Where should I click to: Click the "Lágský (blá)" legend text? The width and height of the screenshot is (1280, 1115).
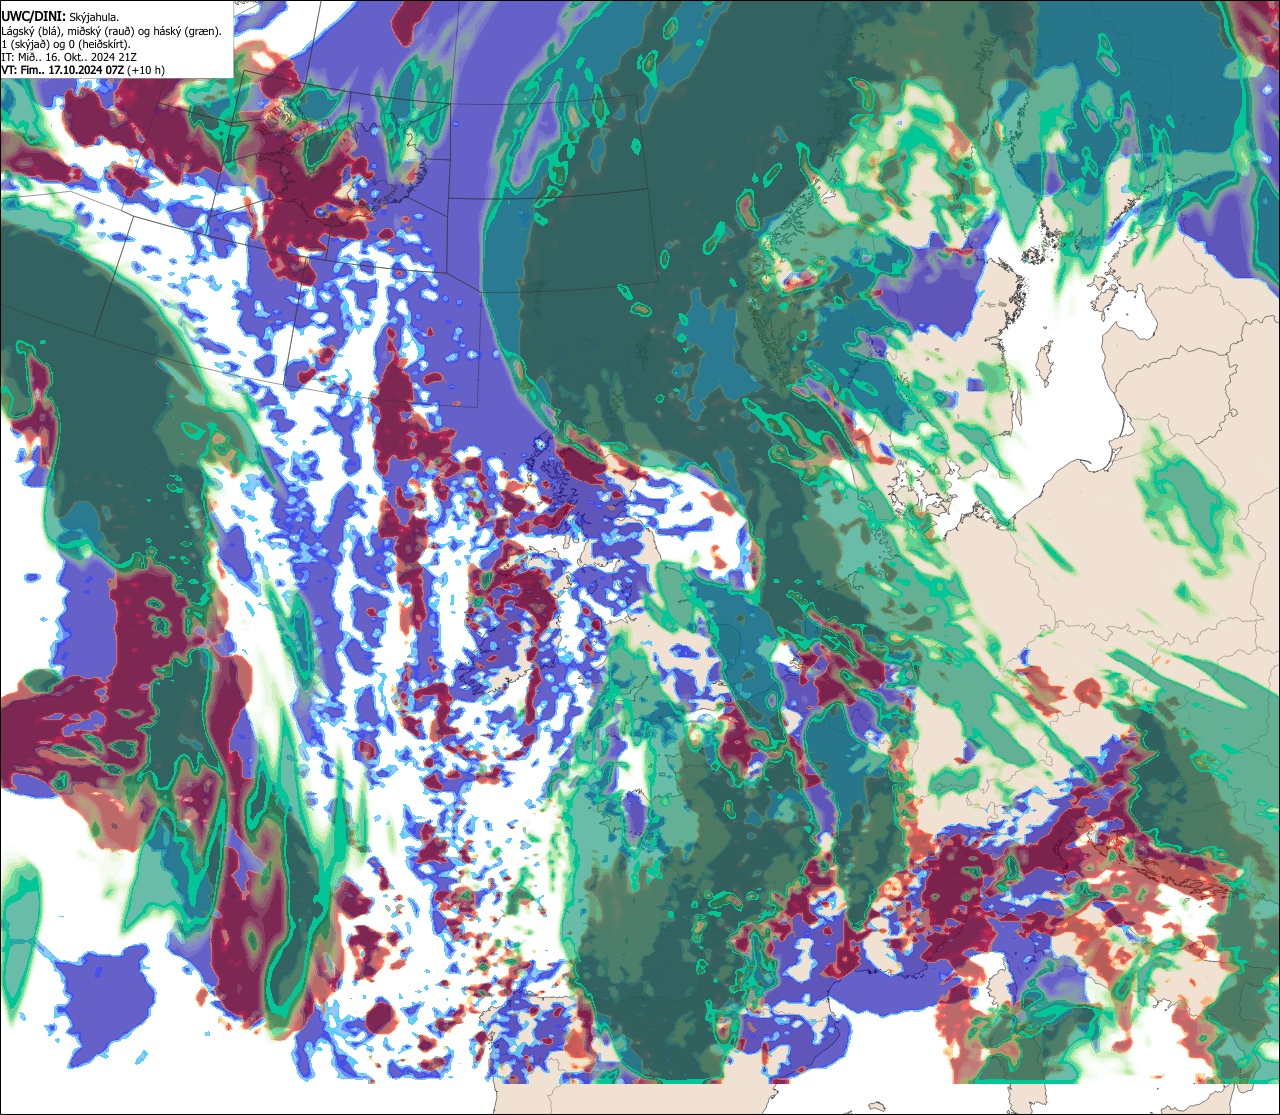pos(30,32)
